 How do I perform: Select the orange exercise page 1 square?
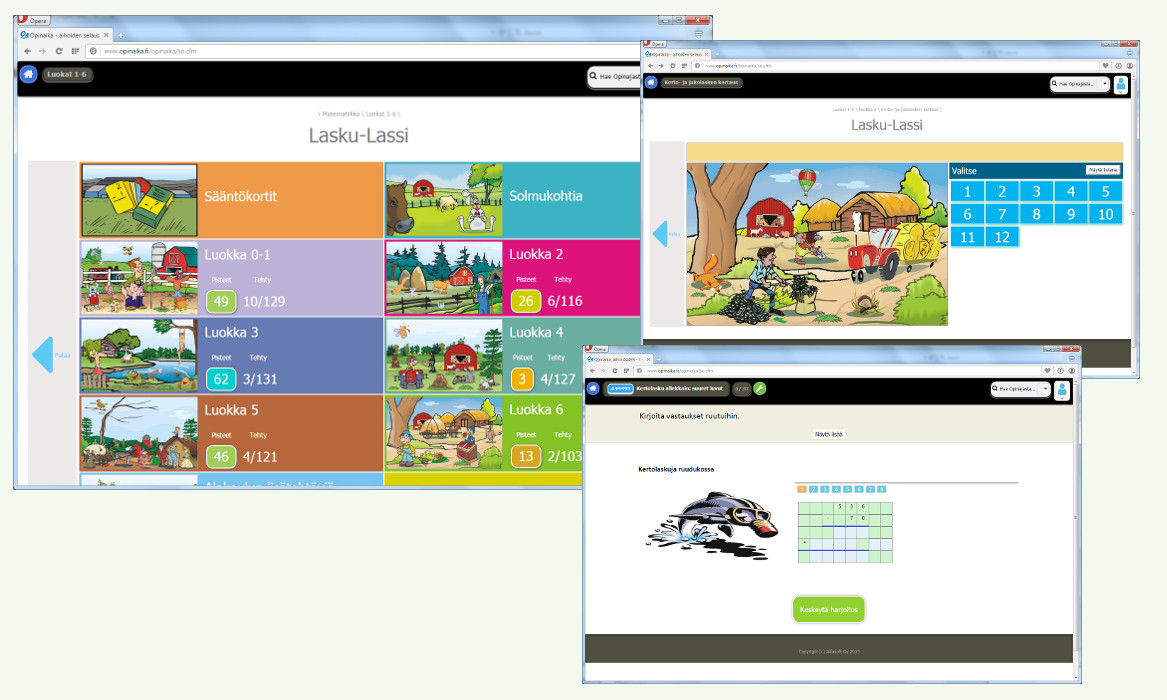coord(802,489)
